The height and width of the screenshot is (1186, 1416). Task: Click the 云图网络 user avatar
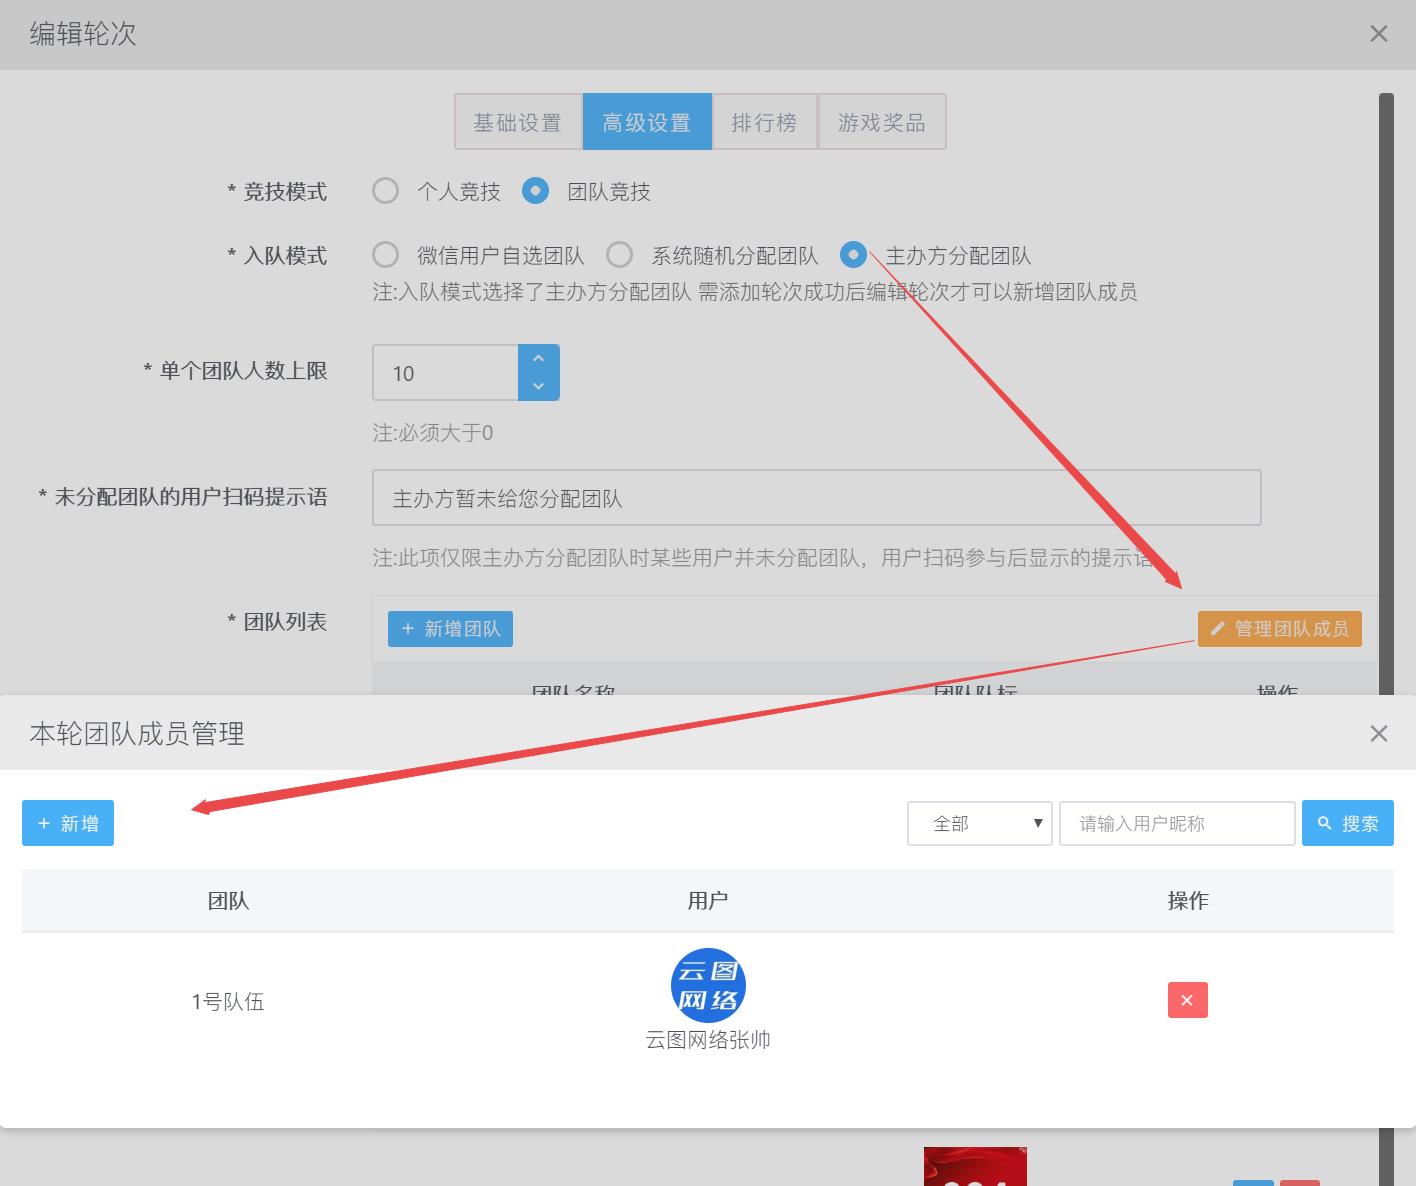[708, 985]
